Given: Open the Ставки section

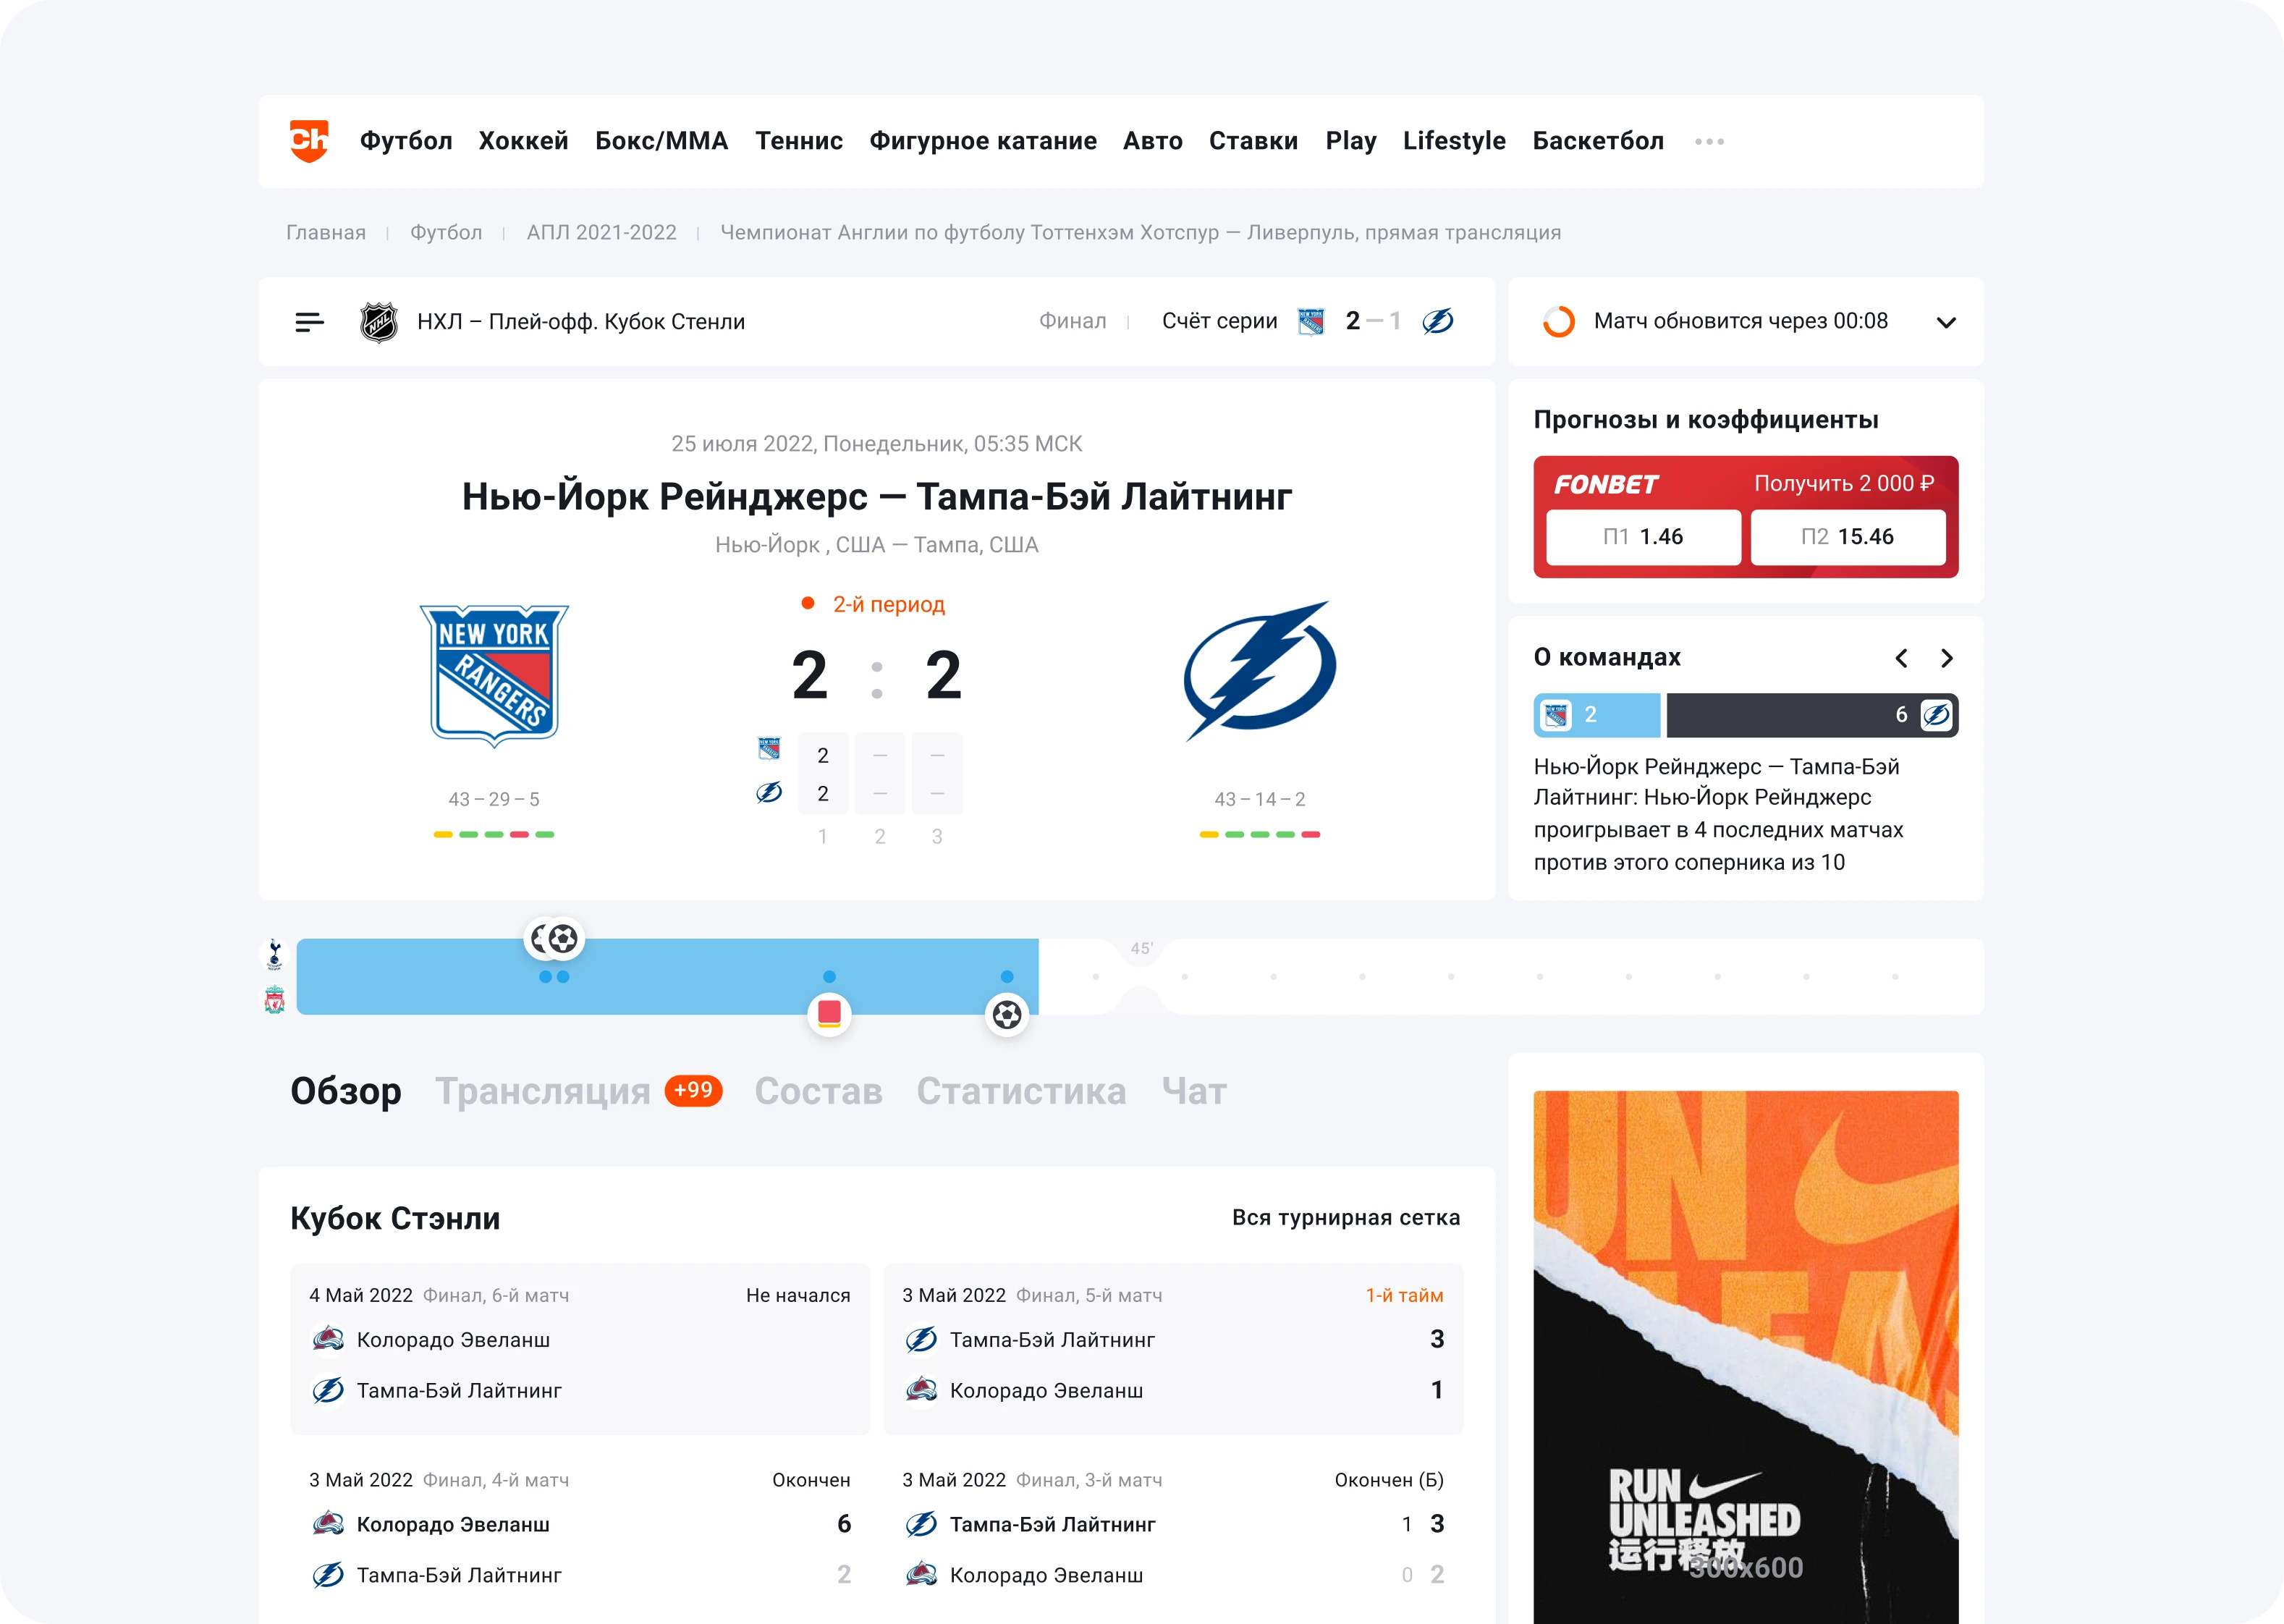Looking at the screenshot, I should (x=1254, y=141).
